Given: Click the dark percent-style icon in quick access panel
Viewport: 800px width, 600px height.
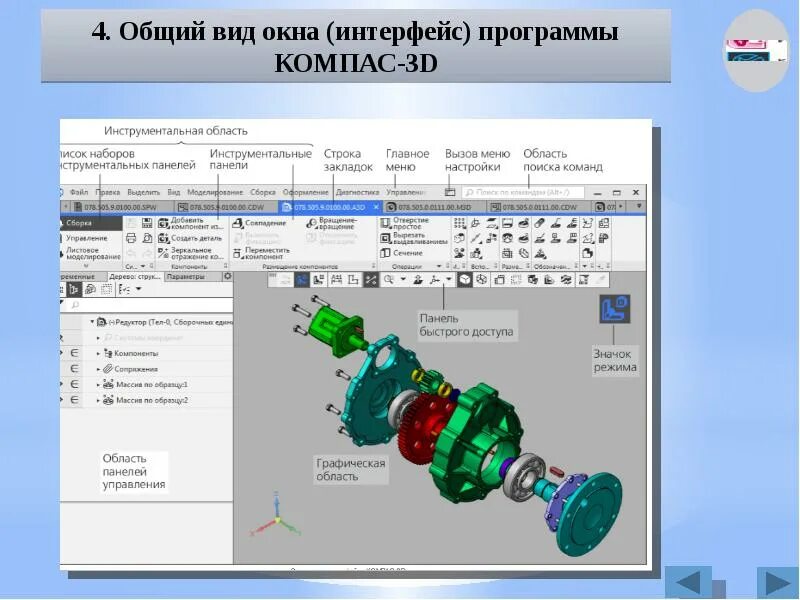Looking at the screenshot, I should (371, 280).
